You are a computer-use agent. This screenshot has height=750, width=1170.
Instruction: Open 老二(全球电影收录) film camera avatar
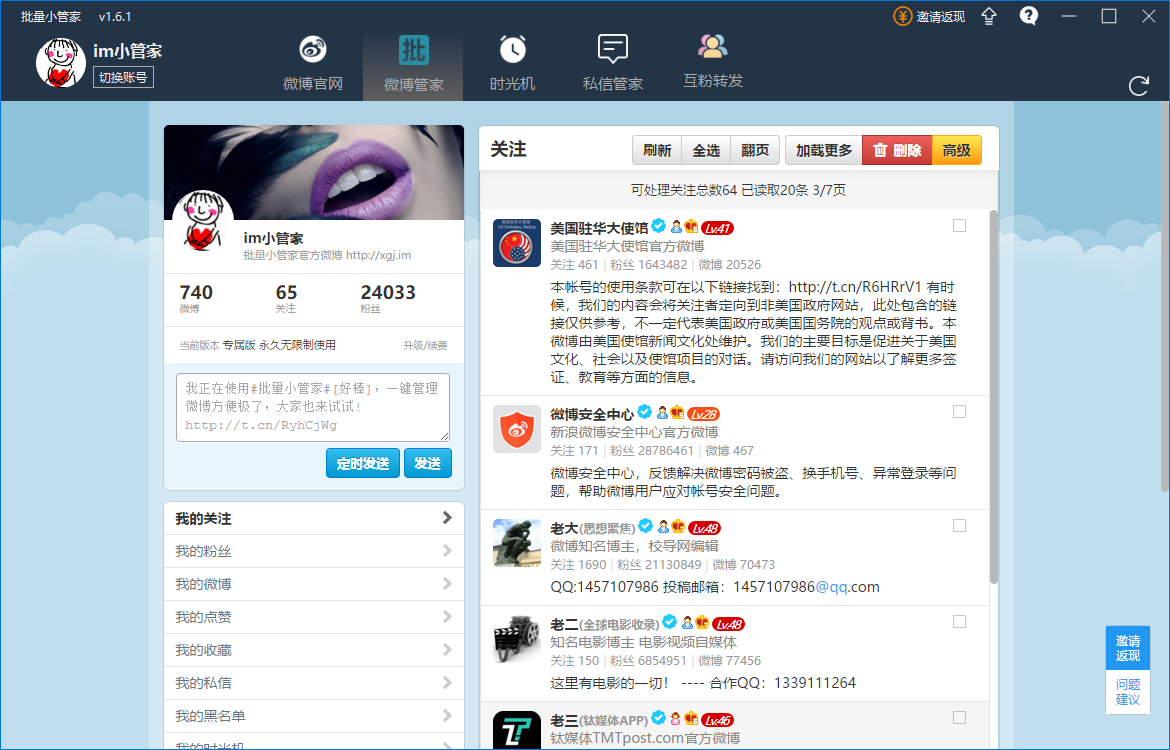[x=516, y=639]
